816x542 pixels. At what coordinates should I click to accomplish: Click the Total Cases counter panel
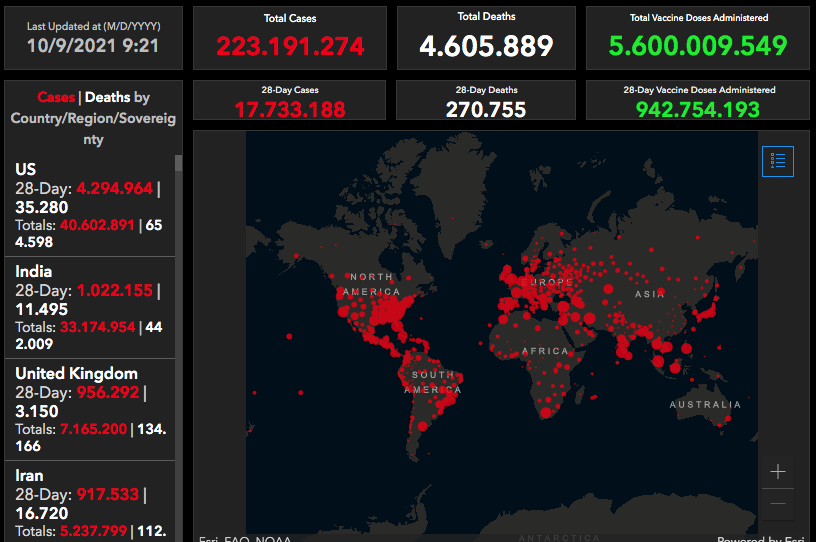[x=290, y=38]
